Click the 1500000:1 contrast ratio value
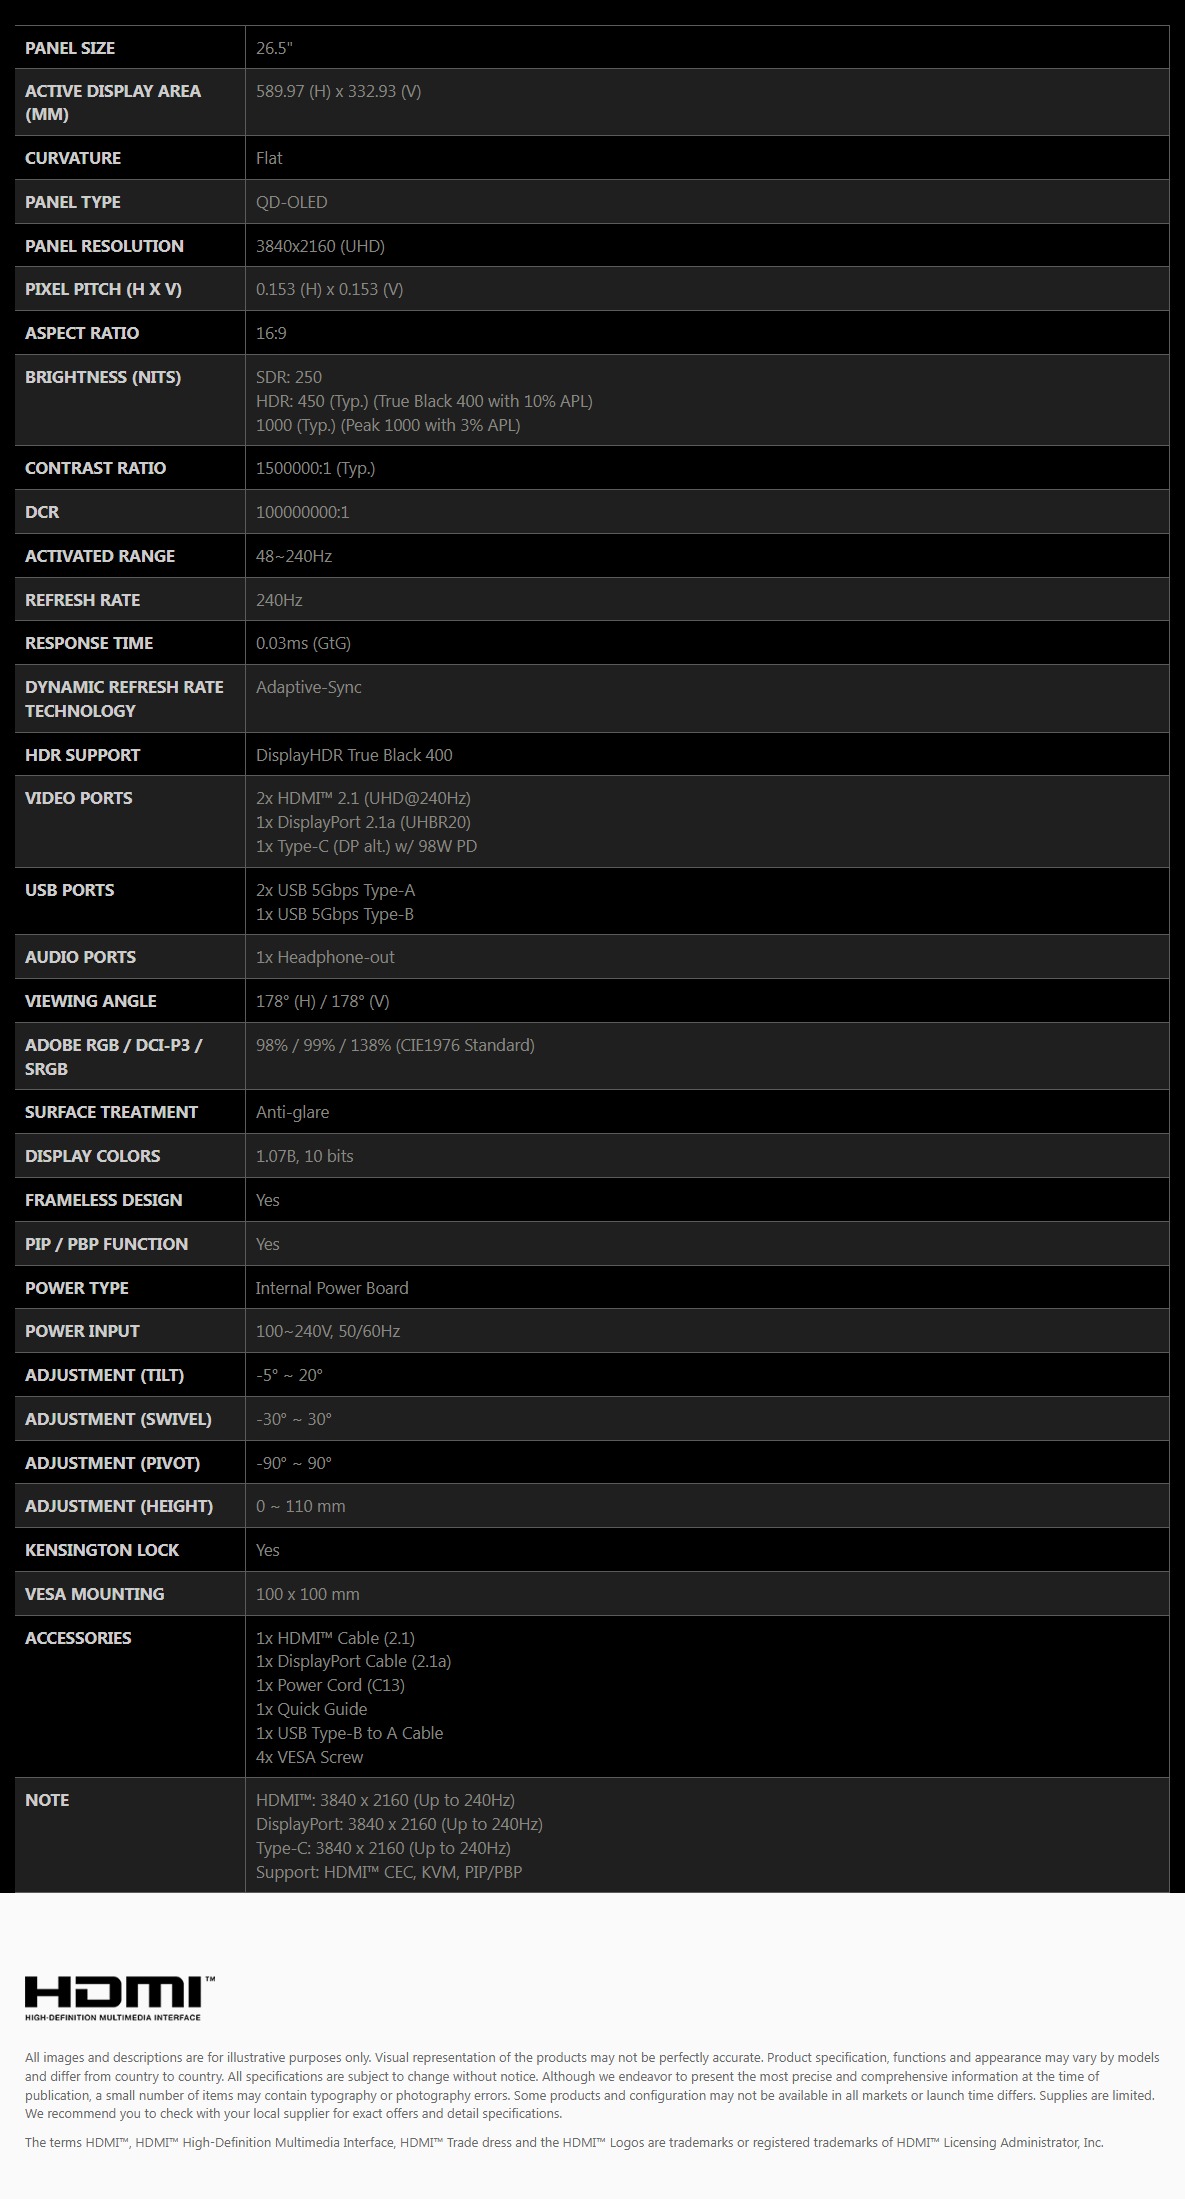The height and width of the screenshot is (2199, 1185). point(315,468)
